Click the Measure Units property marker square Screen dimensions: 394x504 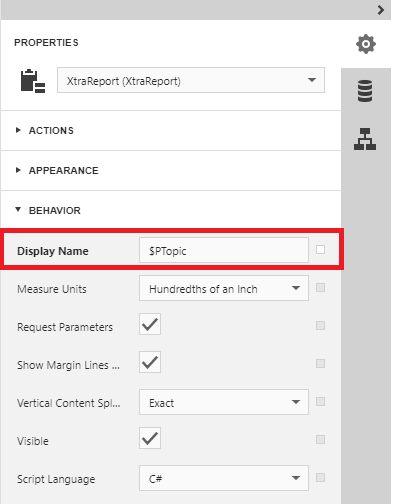point(320,287)
